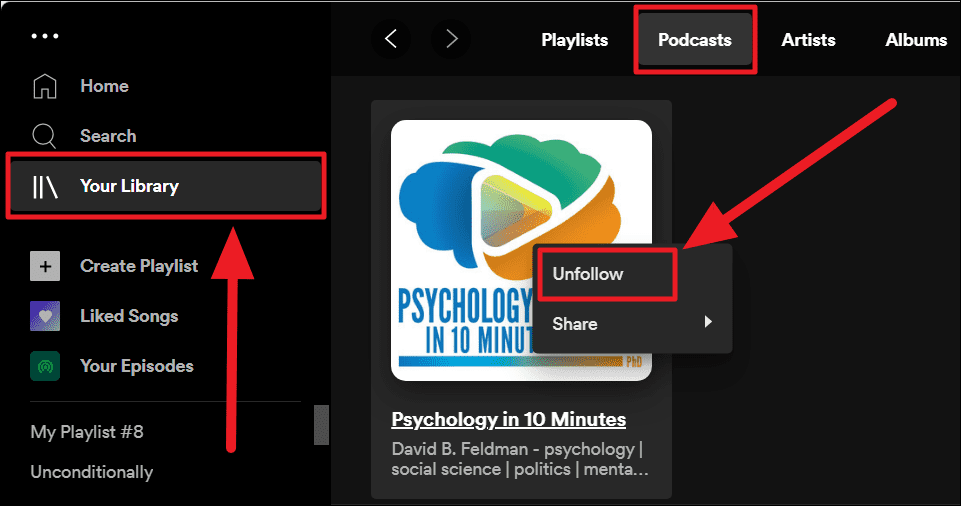
Task: Switch to the Artists tab
Action: [808, 40]
